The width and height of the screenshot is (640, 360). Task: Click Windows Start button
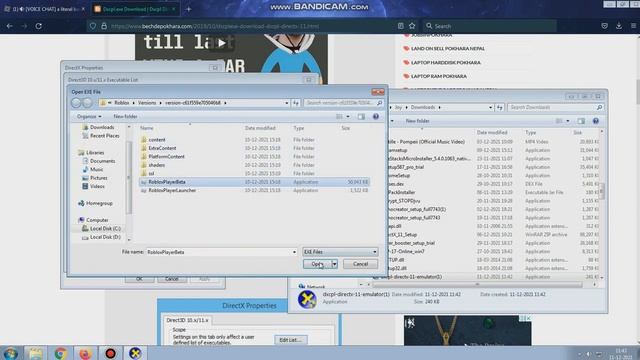click(10, 353)
